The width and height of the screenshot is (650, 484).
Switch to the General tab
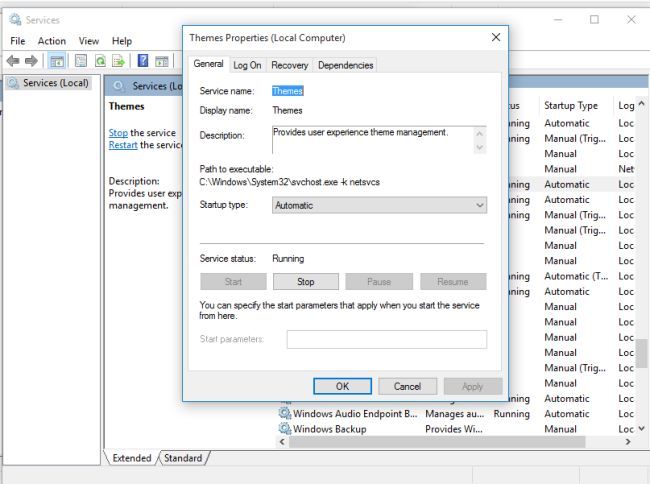[208, 64]
